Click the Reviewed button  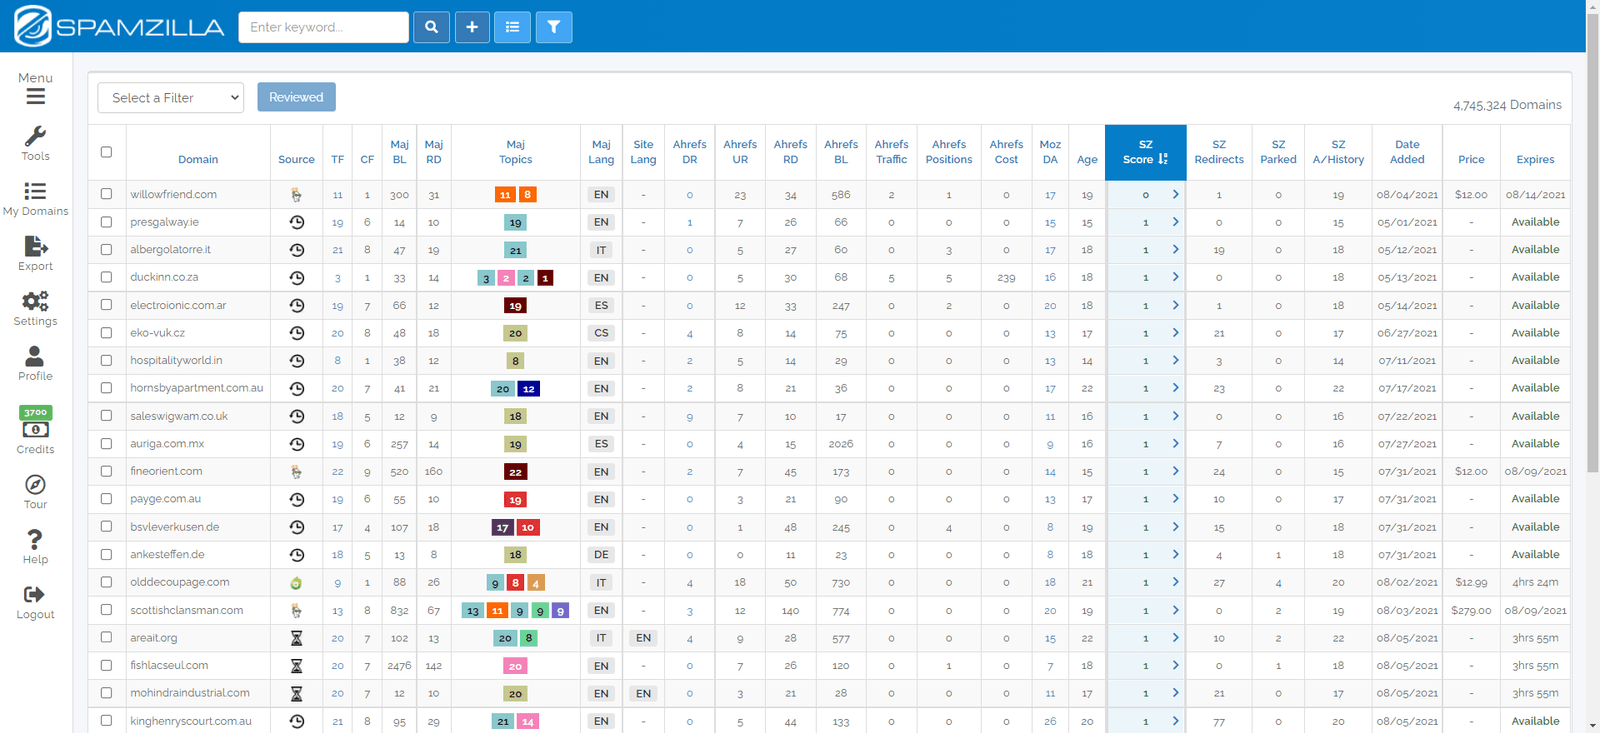tap(296, 97)
